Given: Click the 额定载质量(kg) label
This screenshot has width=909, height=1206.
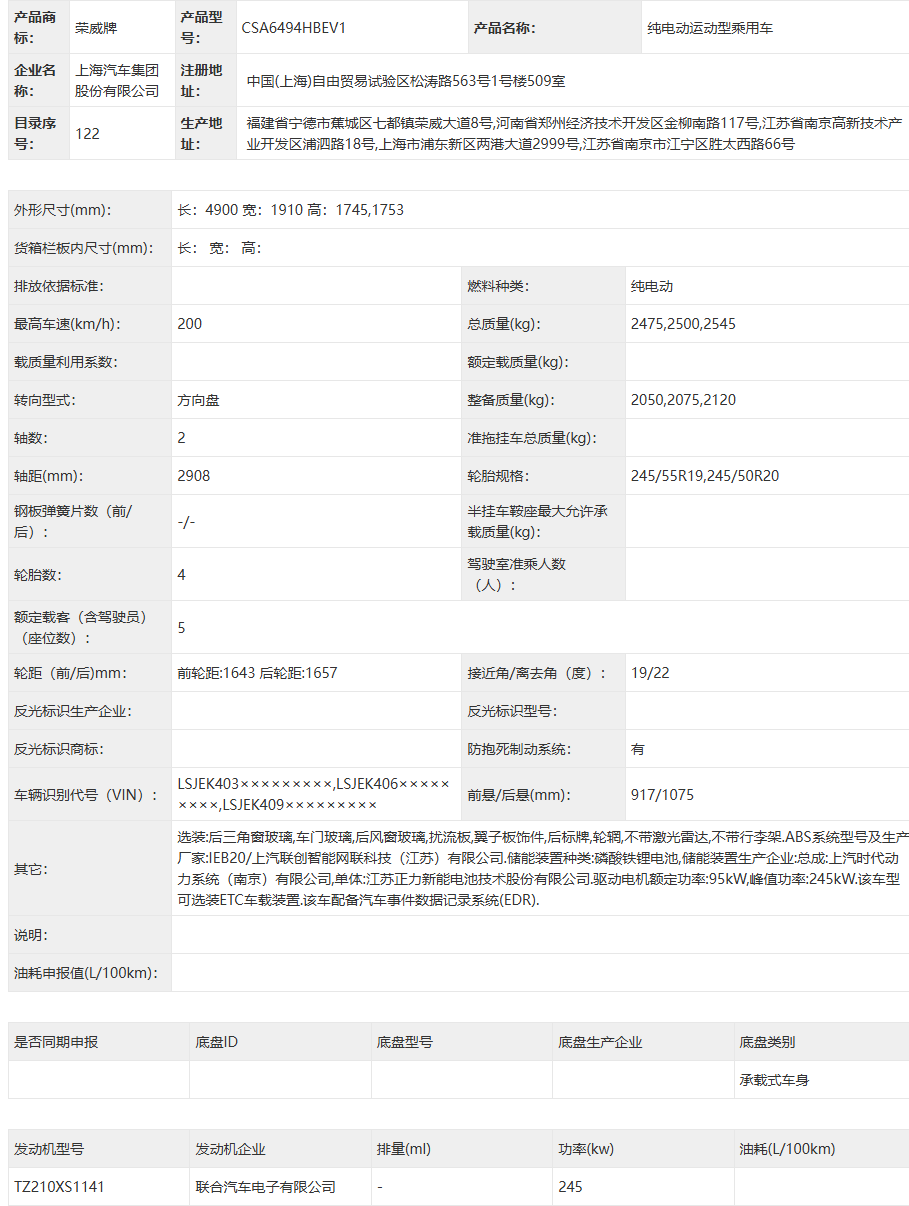Looking at the screenshot, I should pos(518,362).
